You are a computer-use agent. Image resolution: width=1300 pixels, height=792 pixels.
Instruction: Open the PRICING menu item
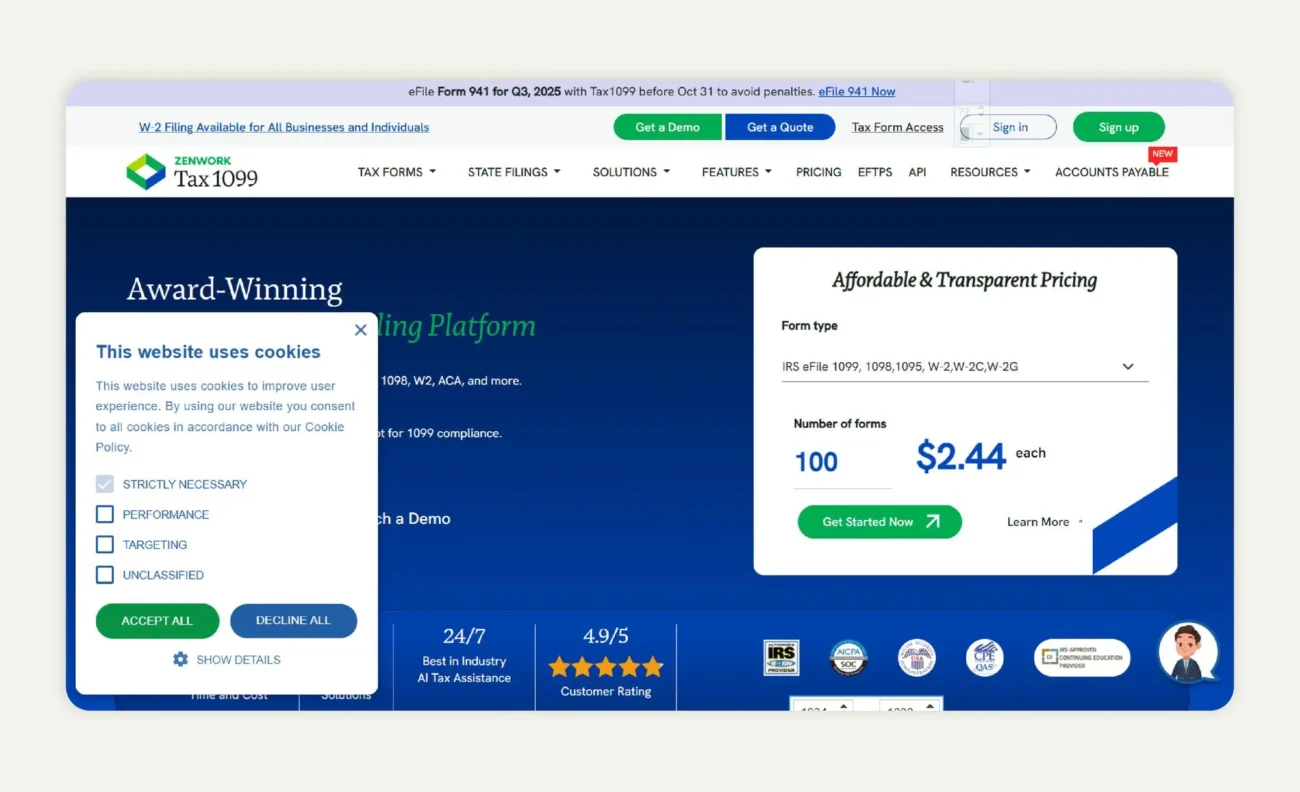click(818, 171)
